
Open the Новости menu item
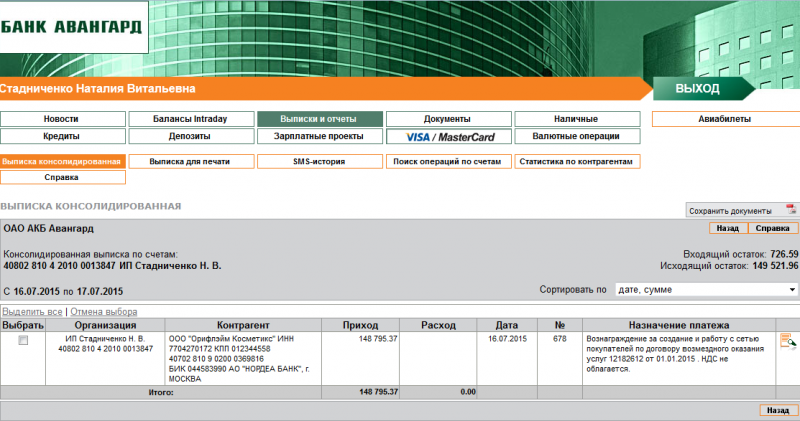coord(63,119)
